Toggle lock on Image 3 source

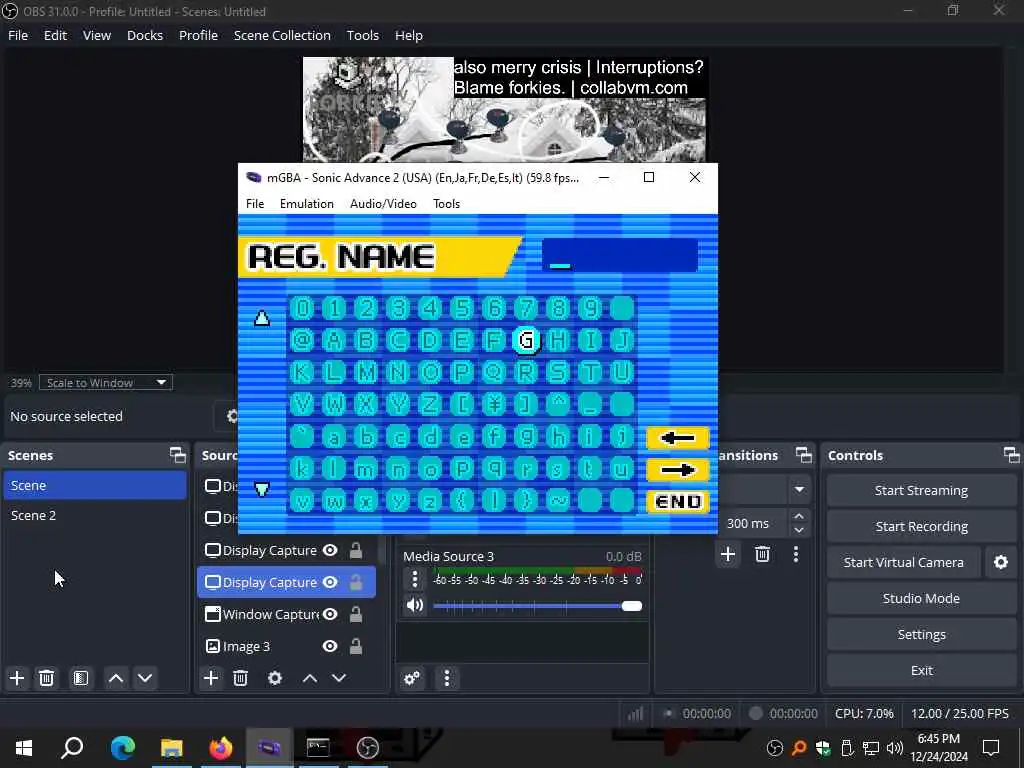356,647
